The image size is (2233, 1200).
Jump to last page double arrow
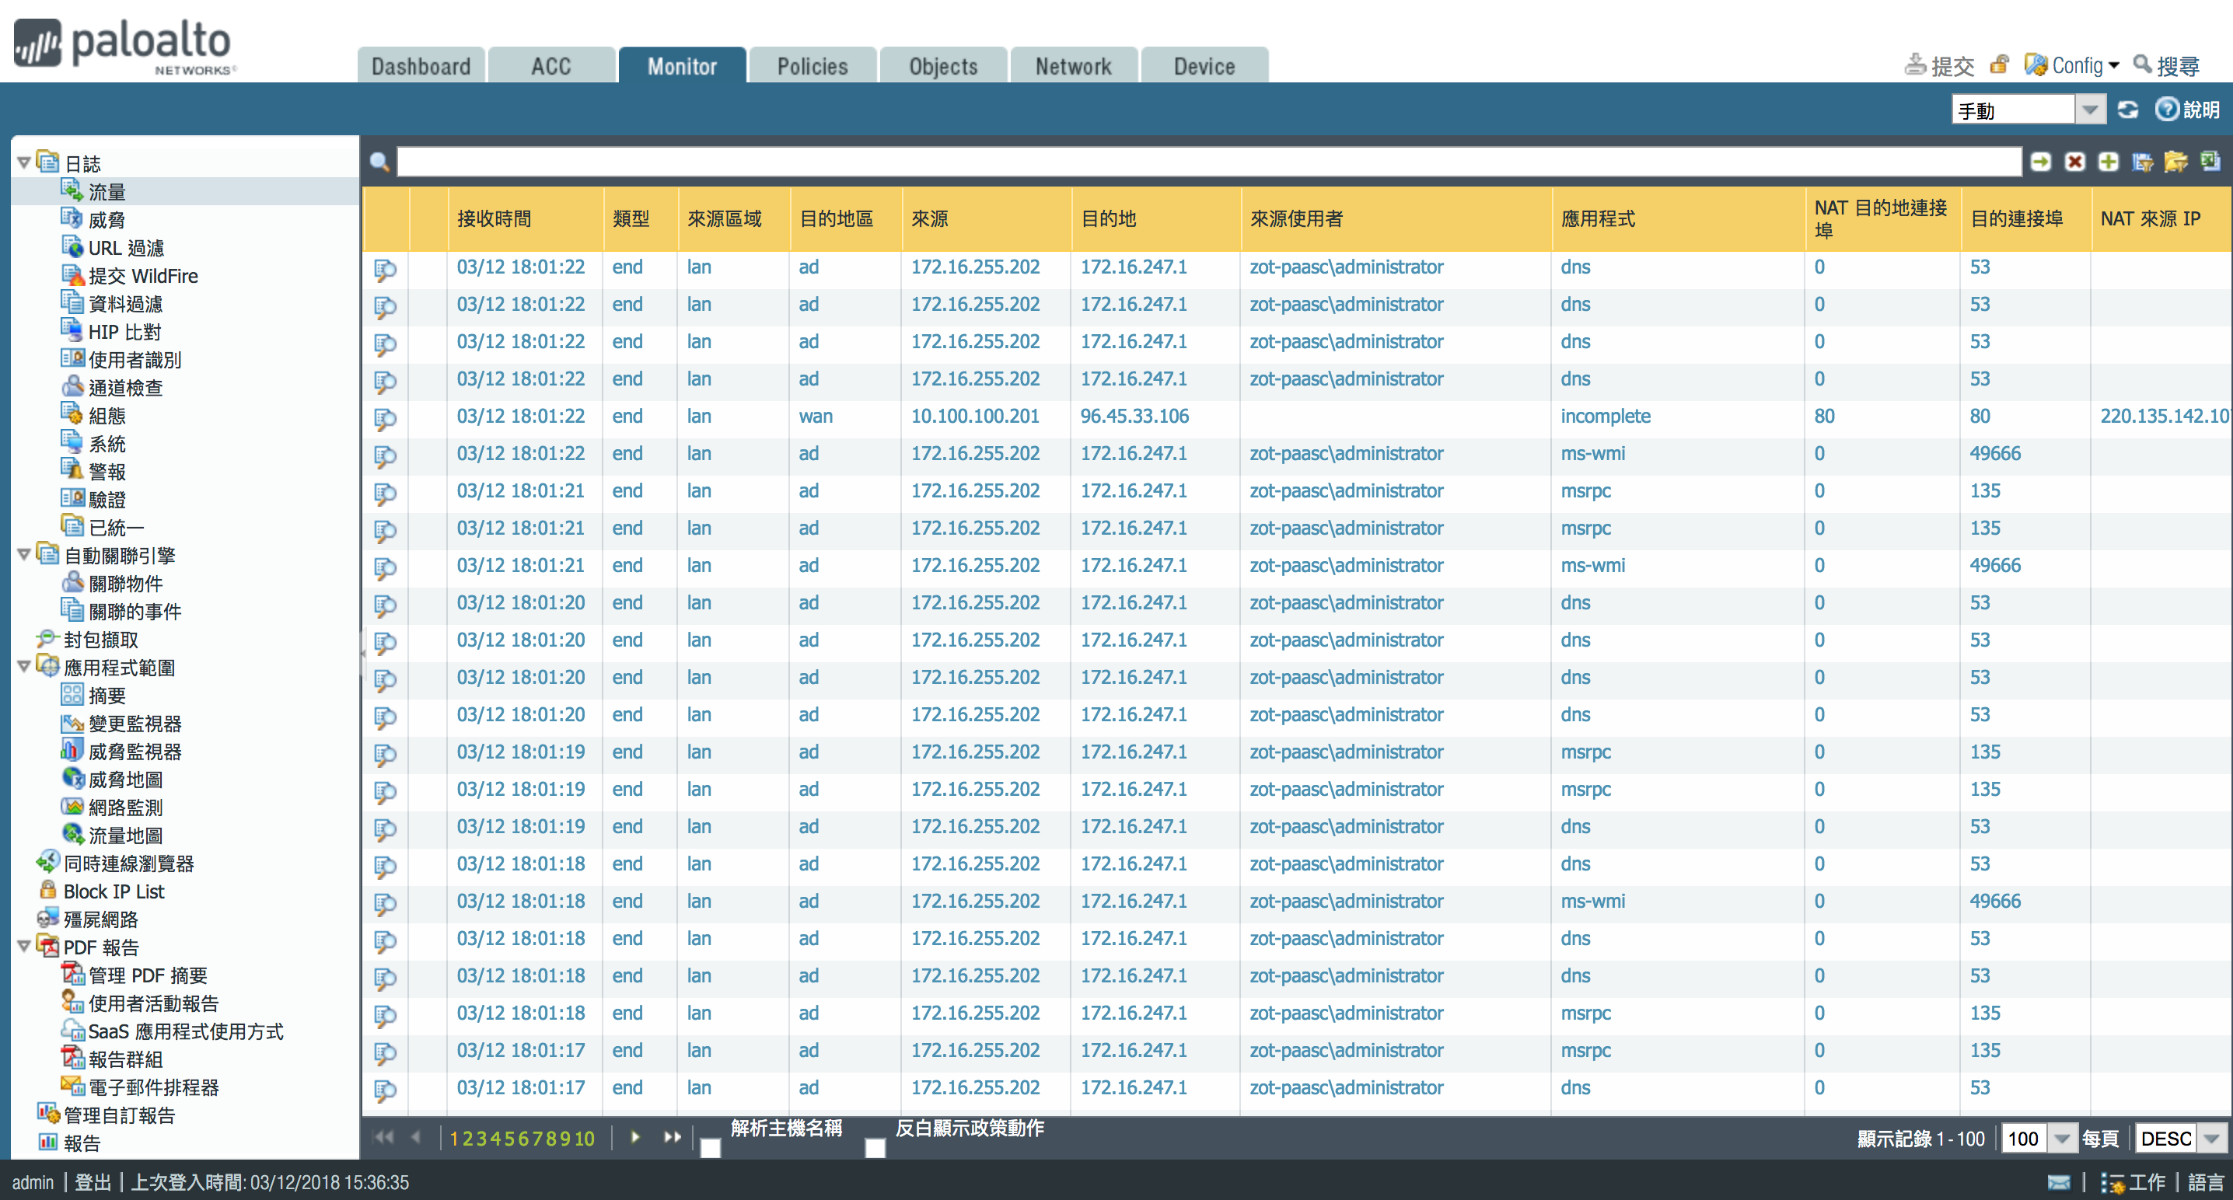tap(672, 1137)
